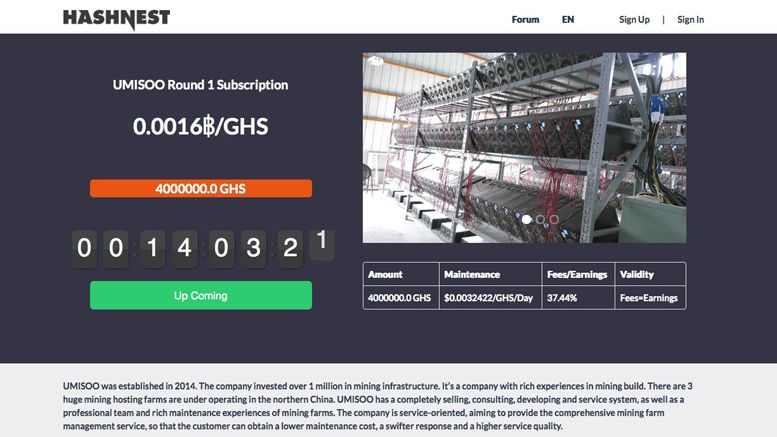Click the Validity column header
777x437 pixels.
pyautogui.click(x=637, y=274)
